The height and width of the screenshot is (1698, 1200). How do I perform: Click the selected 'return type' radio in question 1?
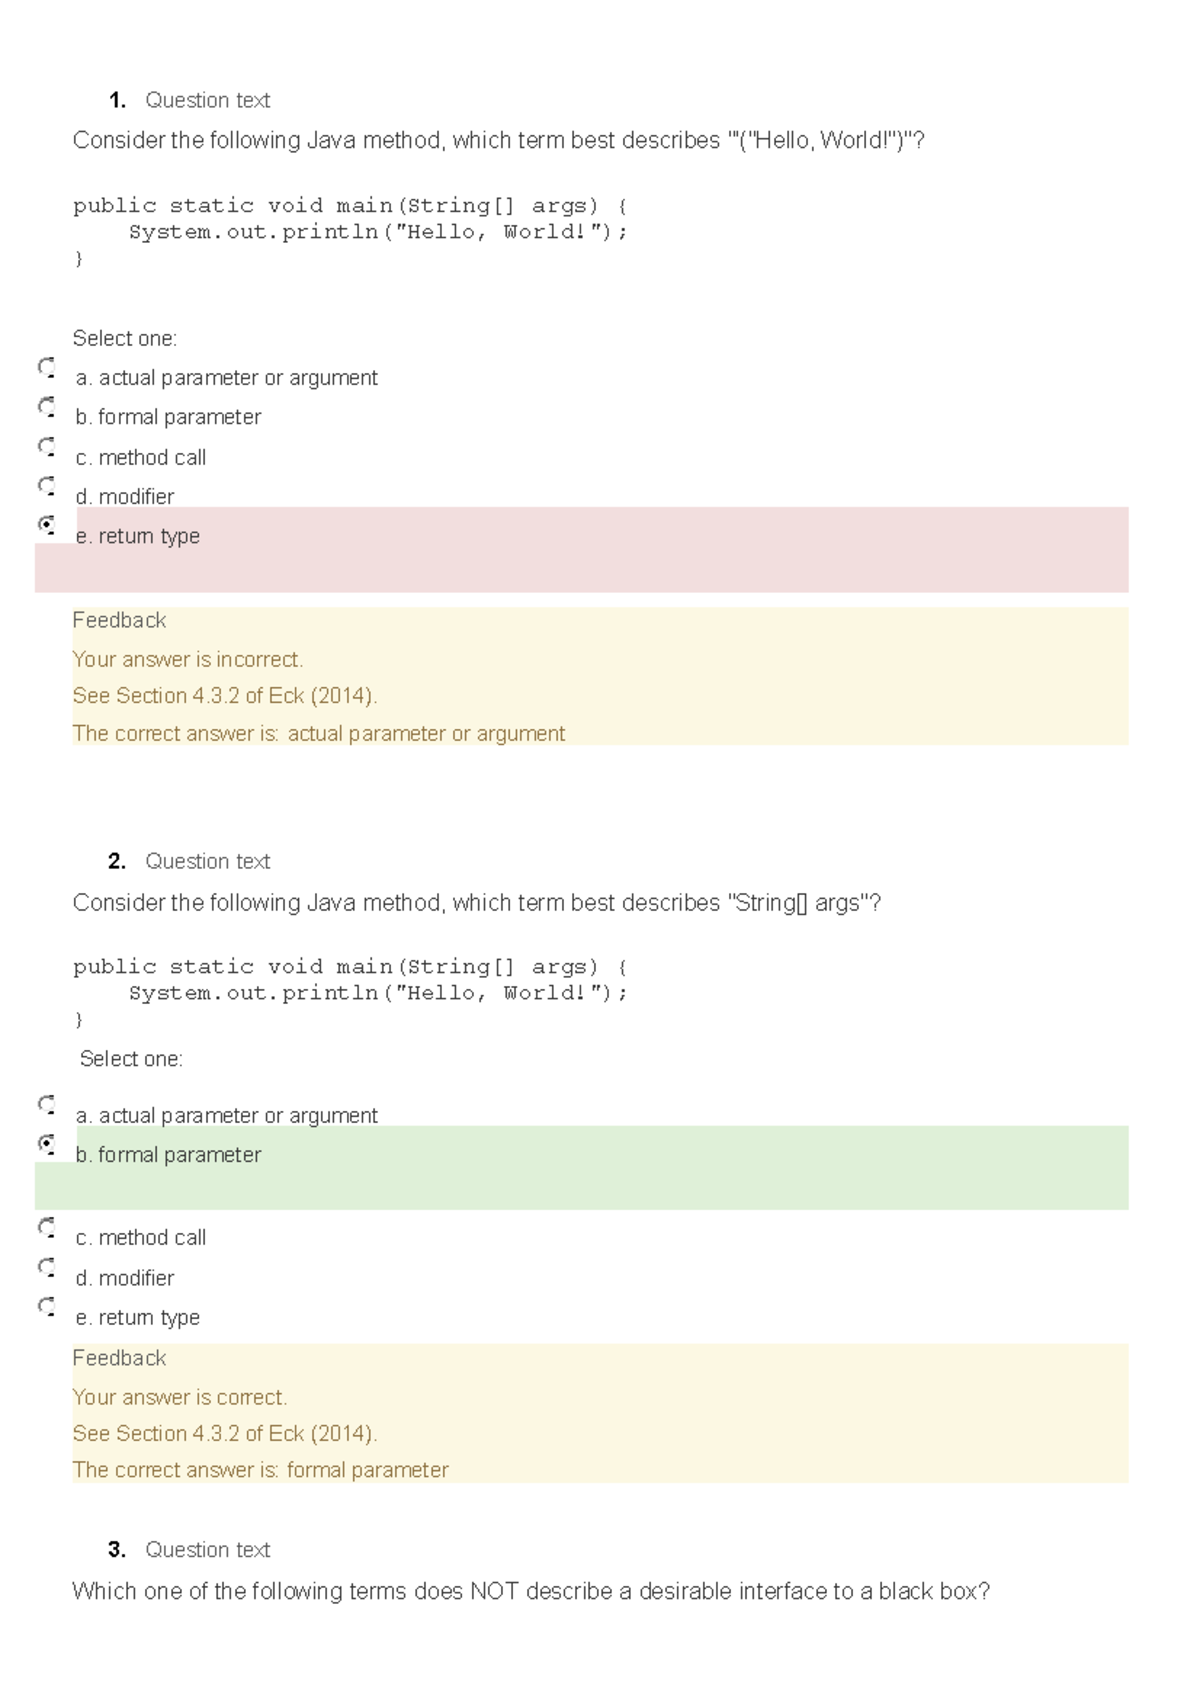coord(46,525)
